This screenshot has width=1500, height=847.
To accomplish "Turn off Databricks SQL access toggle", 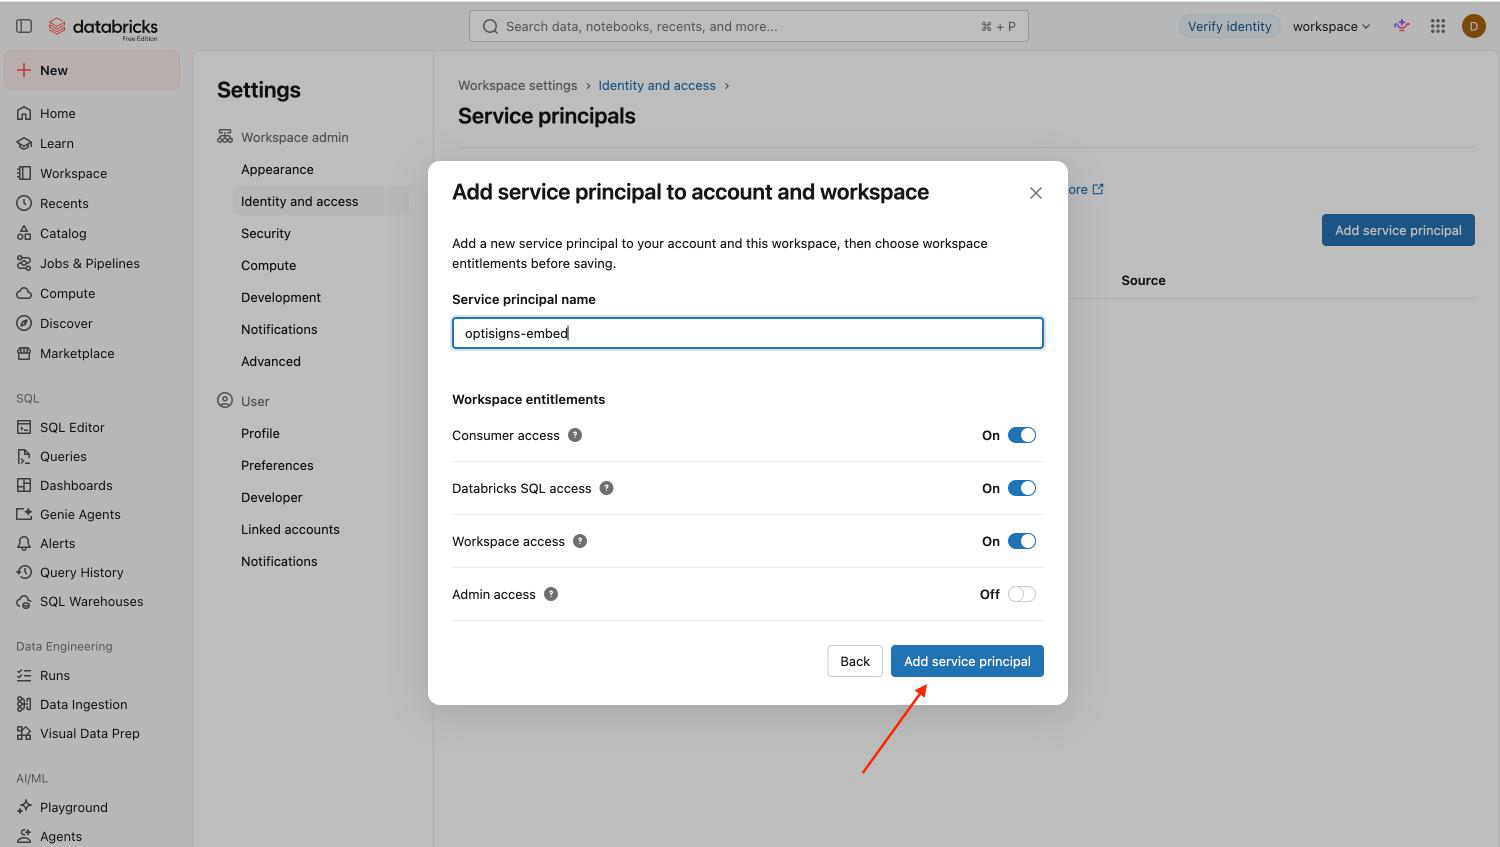I will tap(1022, 488).
